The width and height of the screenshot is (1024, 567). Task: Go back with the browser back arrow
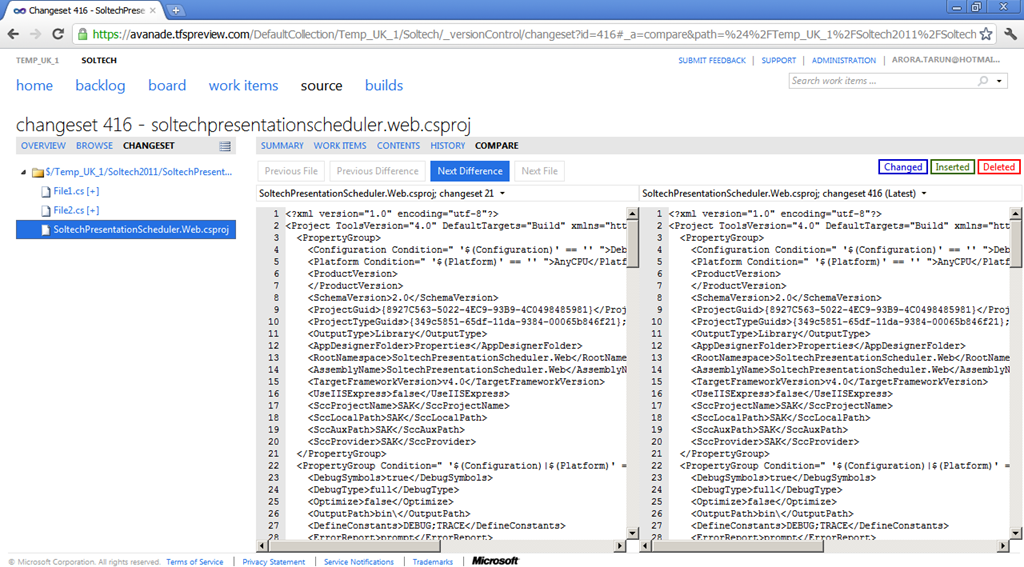tap(13, 34)
